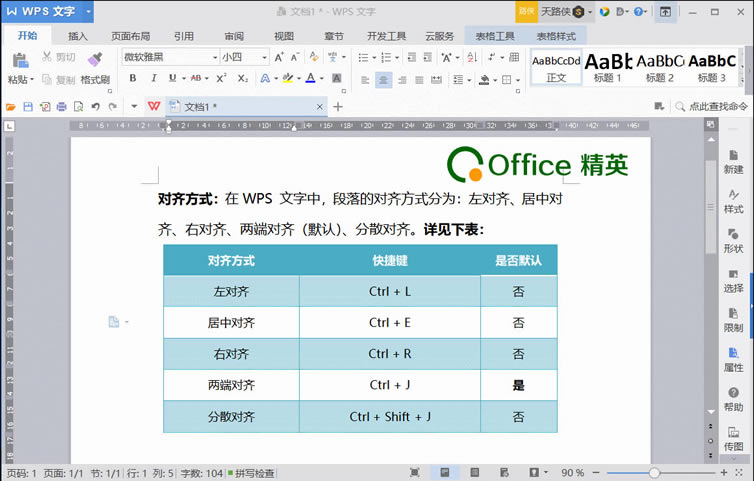Clear formatting eraser icon

coord(314,57)
